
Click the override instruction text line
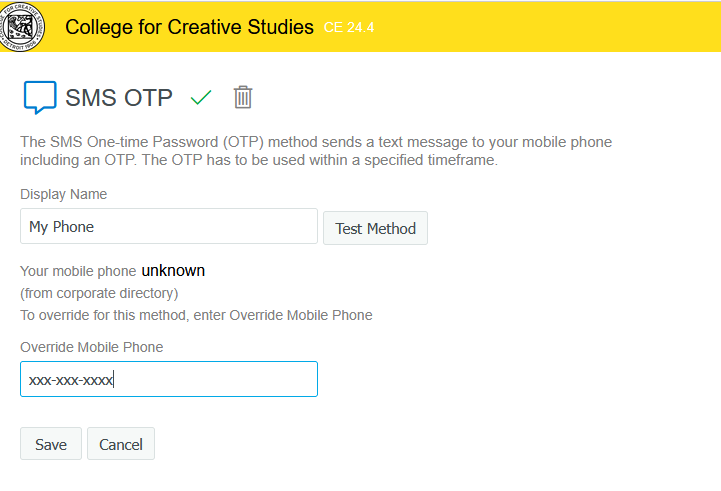[196, 315]
